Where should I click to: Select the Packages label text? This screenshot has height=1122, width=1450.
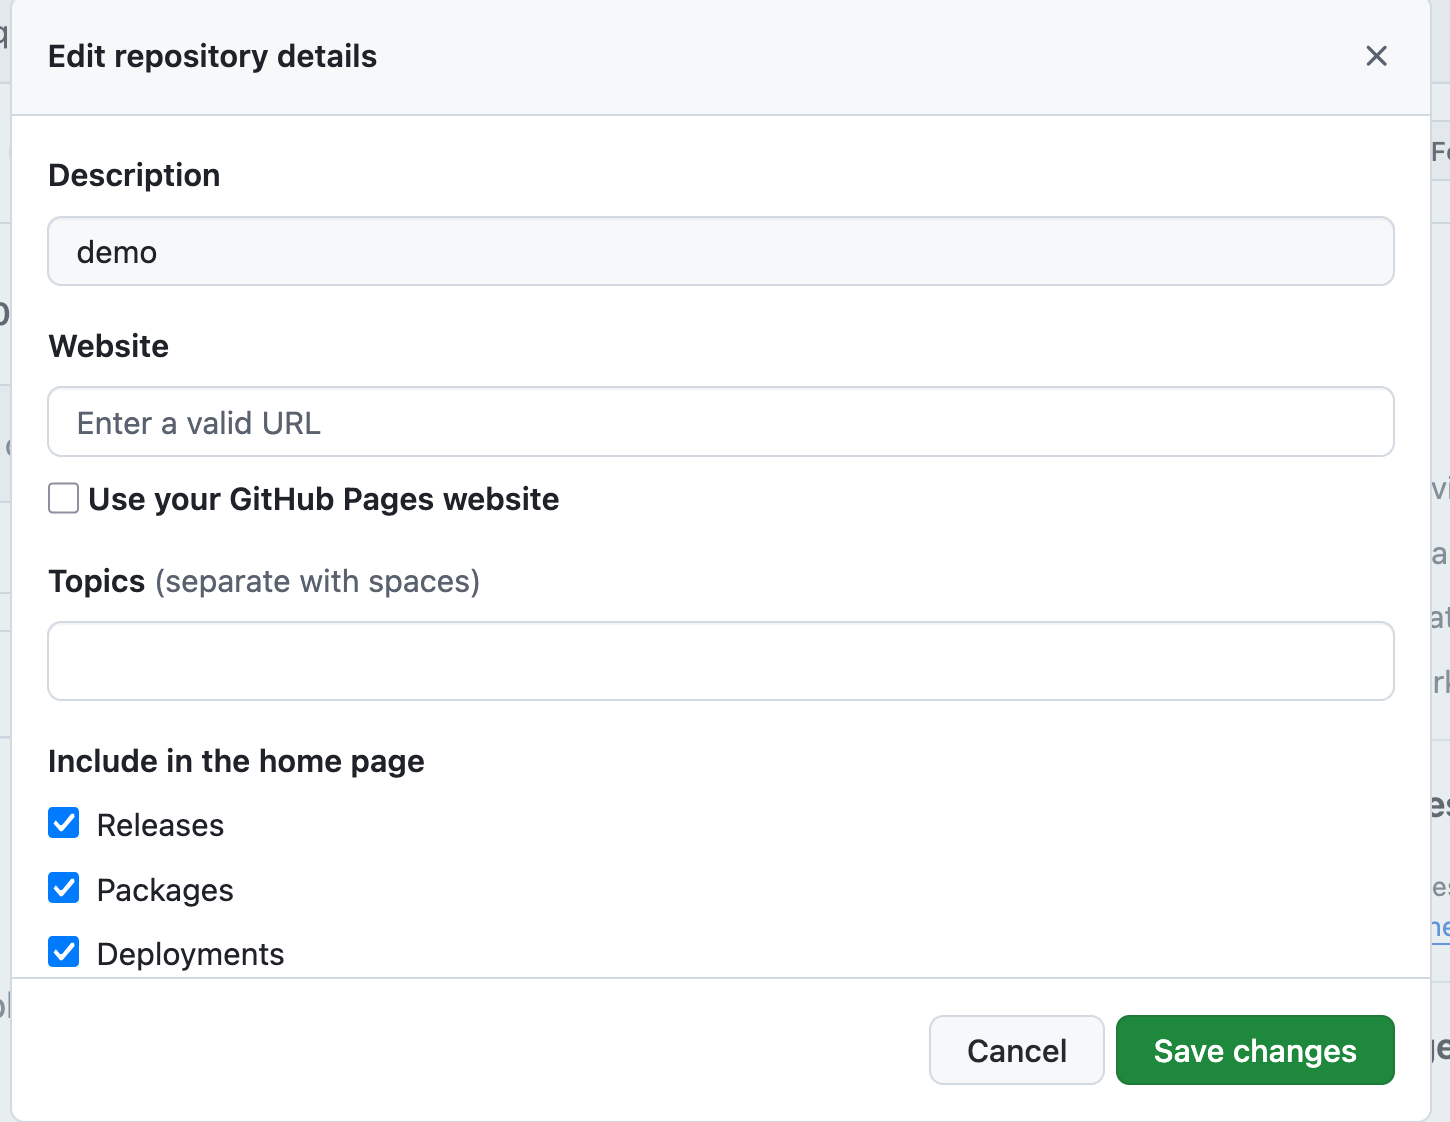[165, 890]
